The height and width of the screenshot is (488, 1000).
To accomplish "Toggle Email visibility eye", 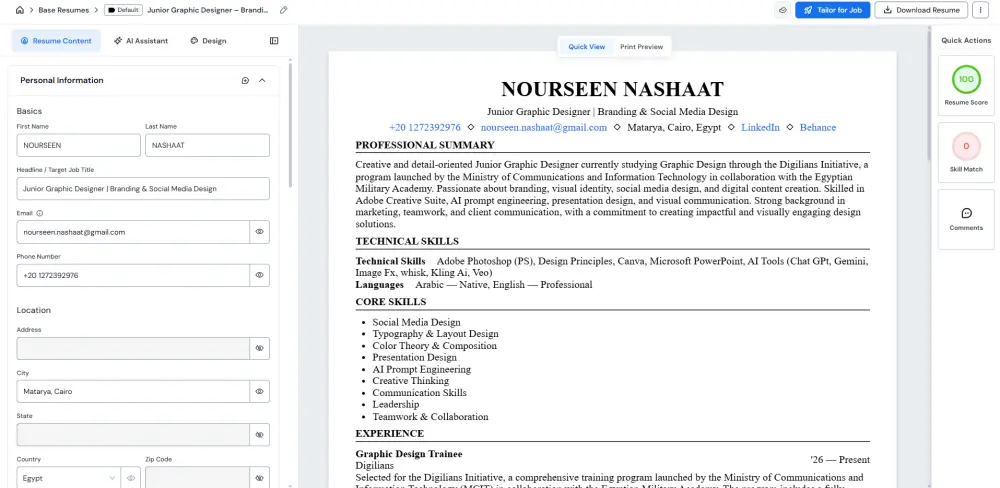I will 260,232.
